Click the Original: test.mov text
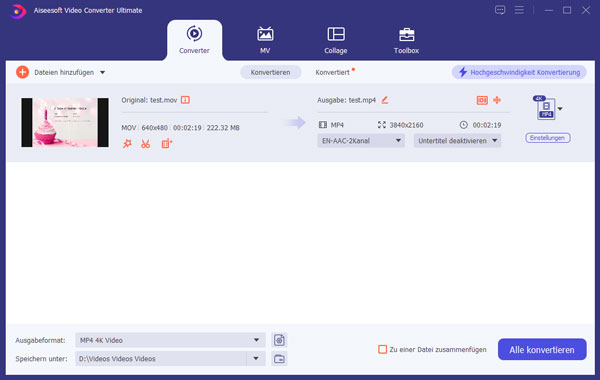The height and width of the screenshot is (380, 600). pos(149,100)
